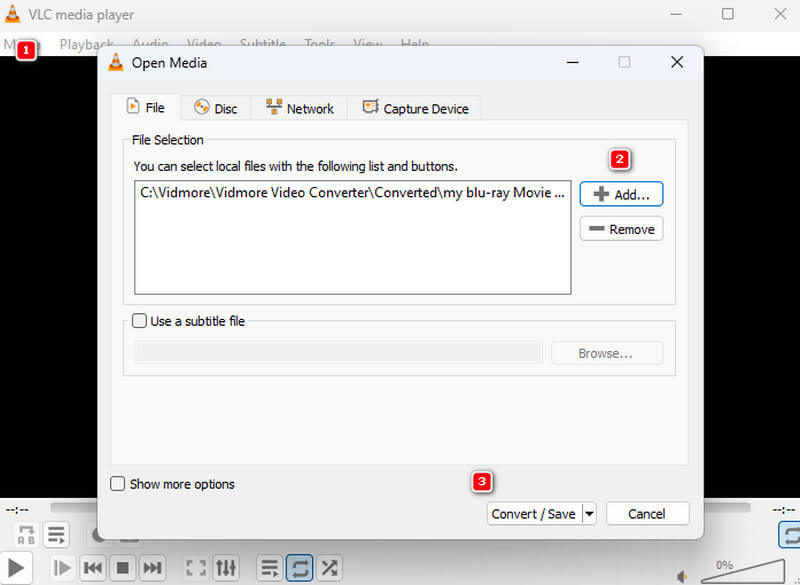Screen dimensions: 800x585
Task: Enable Show more options
Action: [x=117, y=484]
